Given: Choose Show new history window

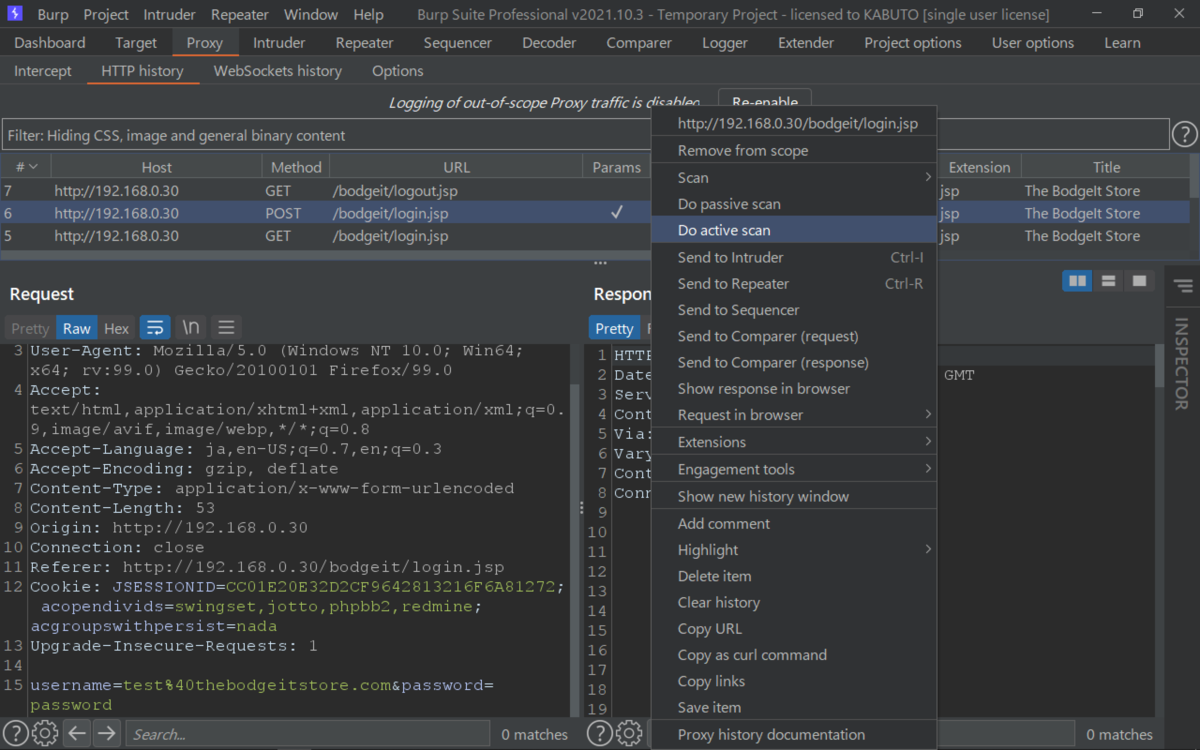Looking at the screenshot, I should (794, 496).
